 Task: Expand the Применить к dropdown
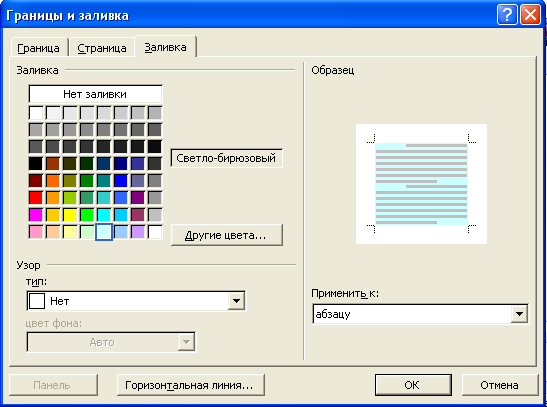519,314
